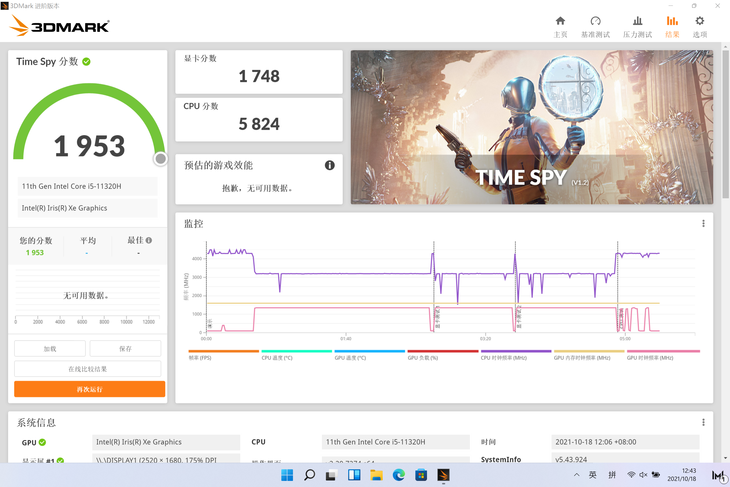
Task: Click Wi-Fi icon in system tray
Action: (x=631, y=475)
